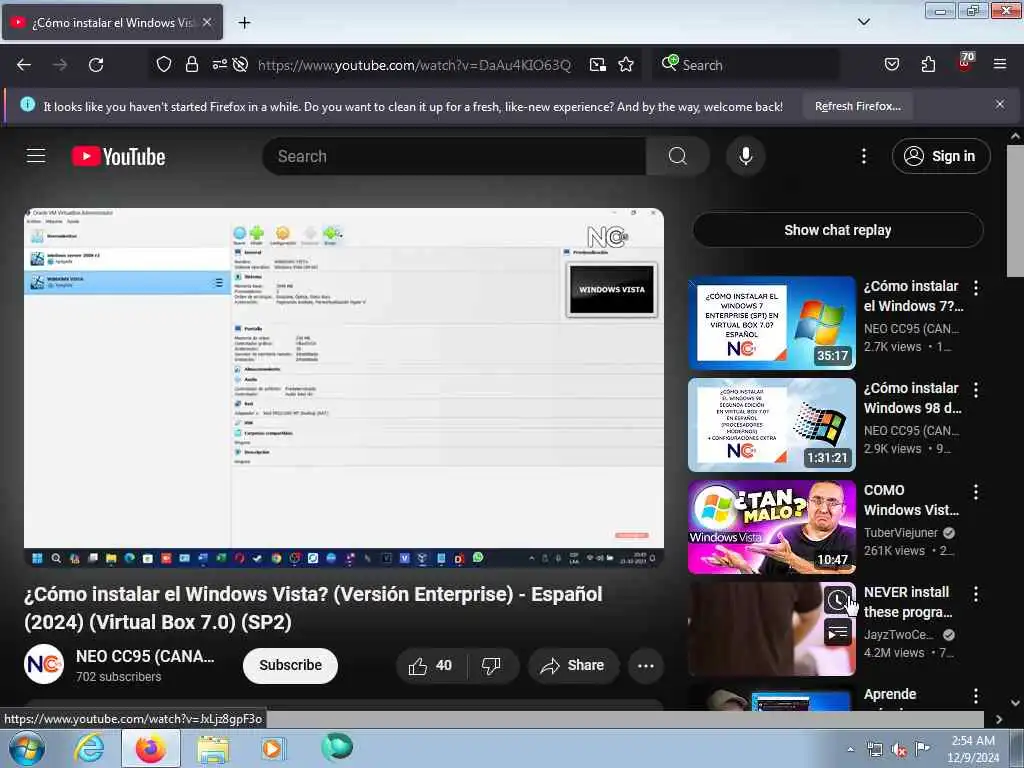Open YouTube settings three-dot menu
The height and width of the screenshot is (768, 1024).
pyautogui.click(x=864, y=156)
